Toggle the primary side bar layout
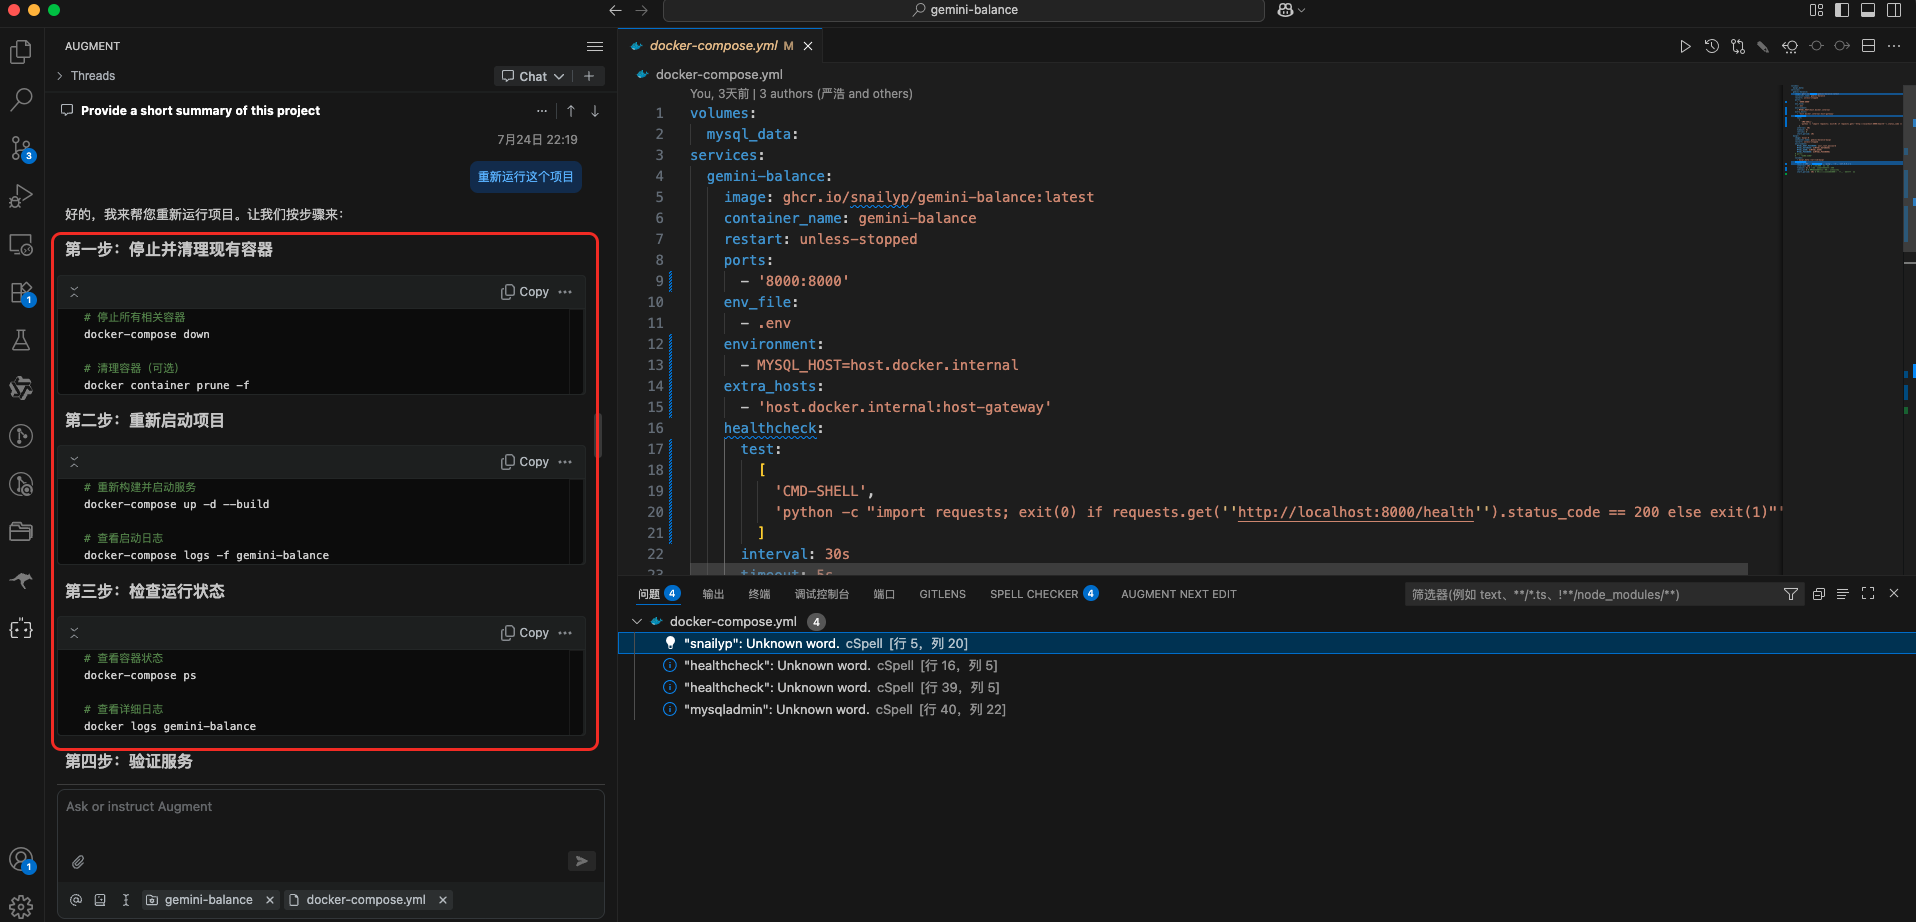This screenshot has width=1916, height=922. (1842, 10)
